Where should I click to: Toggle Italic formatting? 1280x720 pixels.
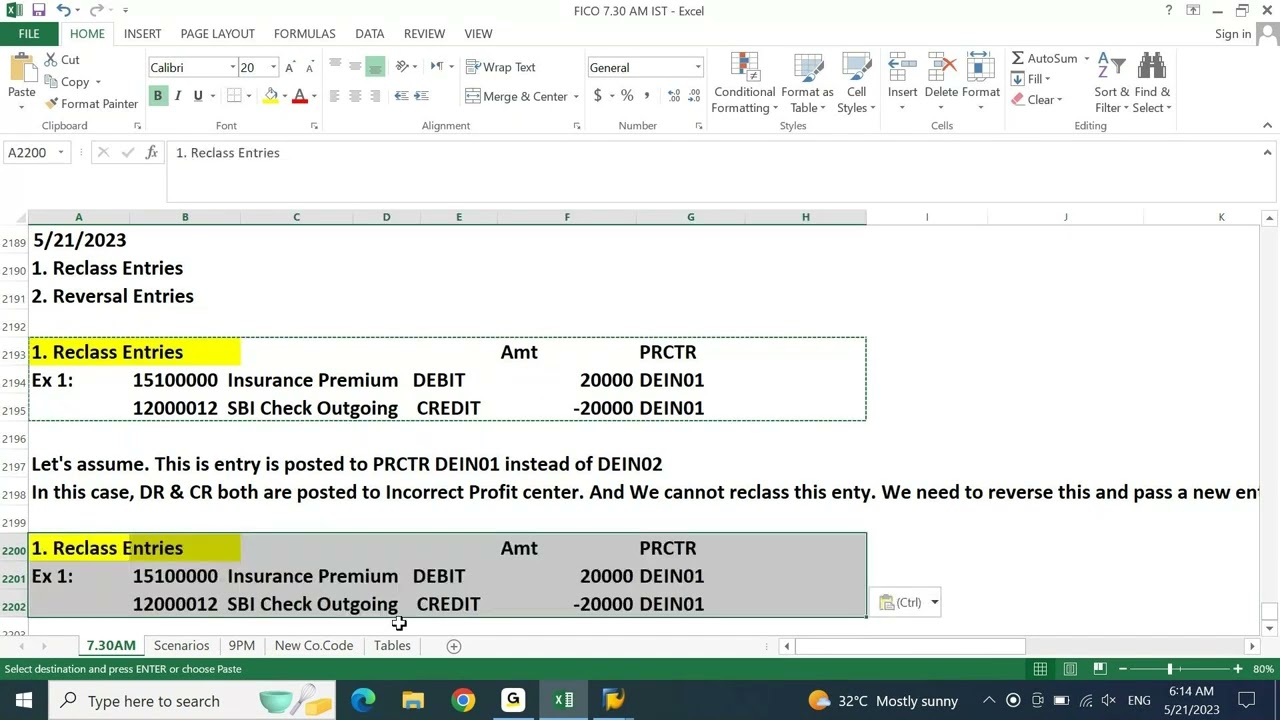click(x=177, y=96)
